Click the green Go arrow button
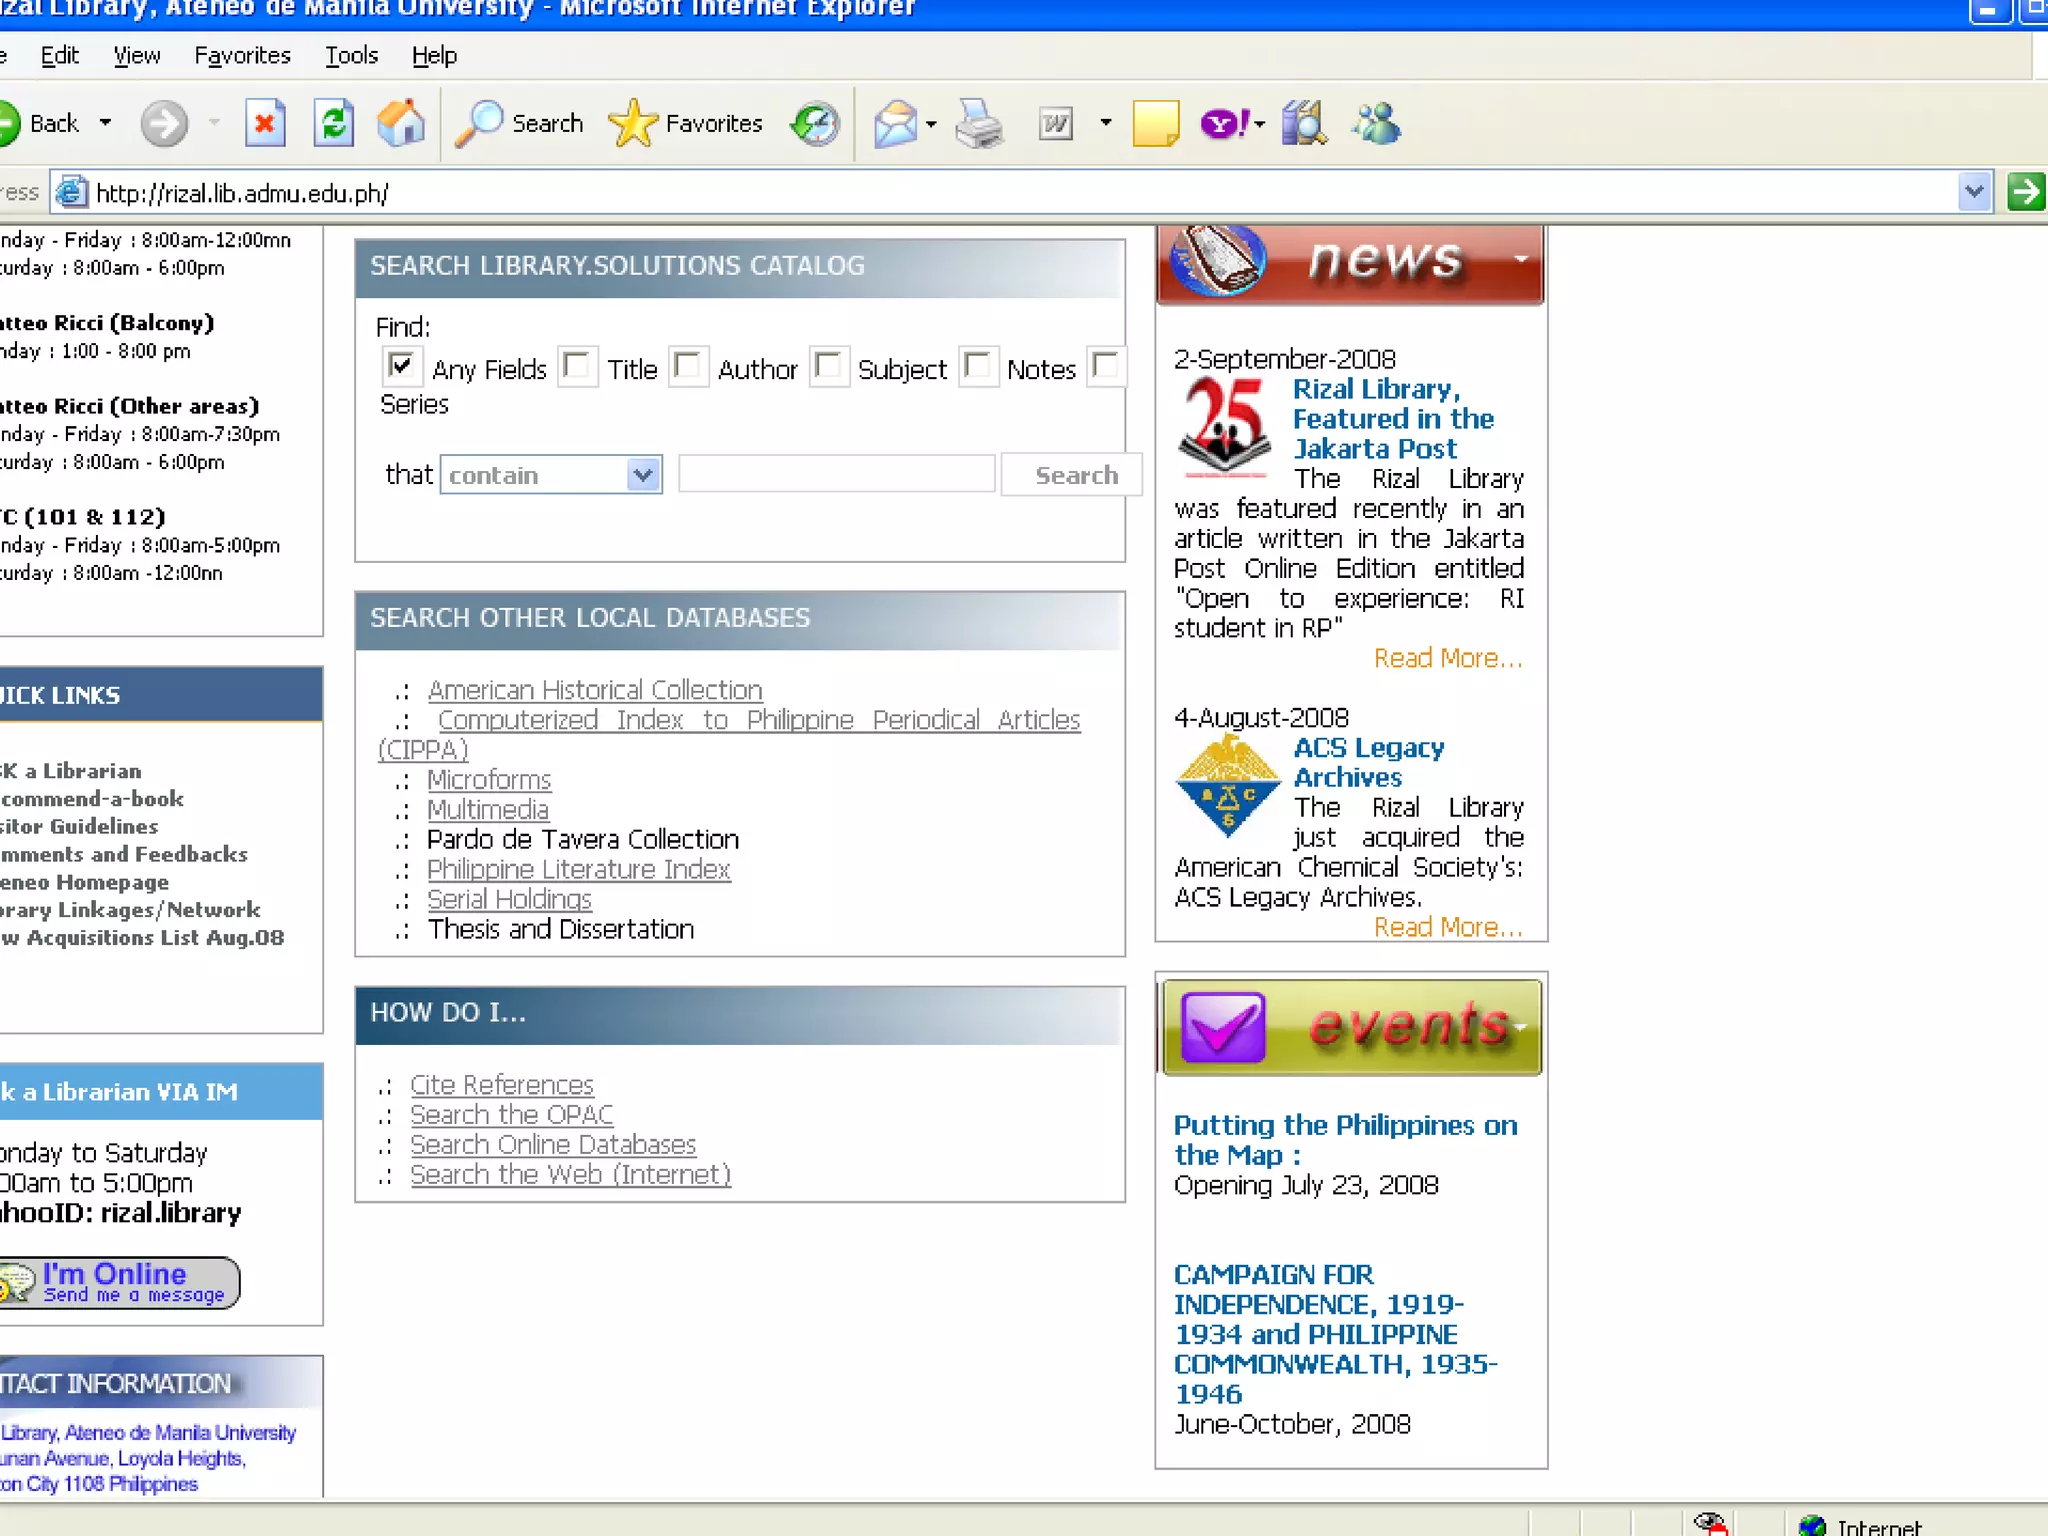This screenshot has height=1536, width=2048. (2025, 191)
